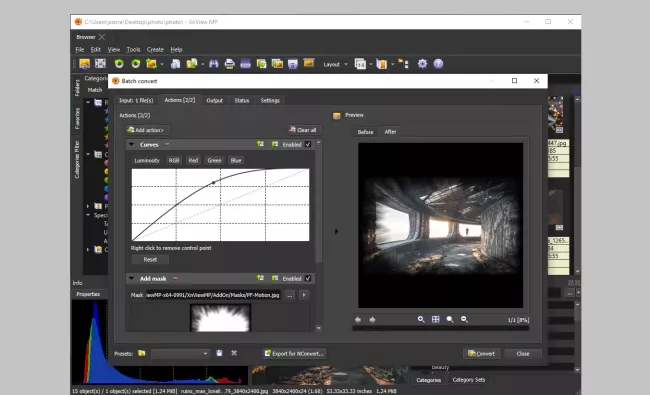
Task: Click the printer icon in browser toolbar
Action: click(229, 63)
